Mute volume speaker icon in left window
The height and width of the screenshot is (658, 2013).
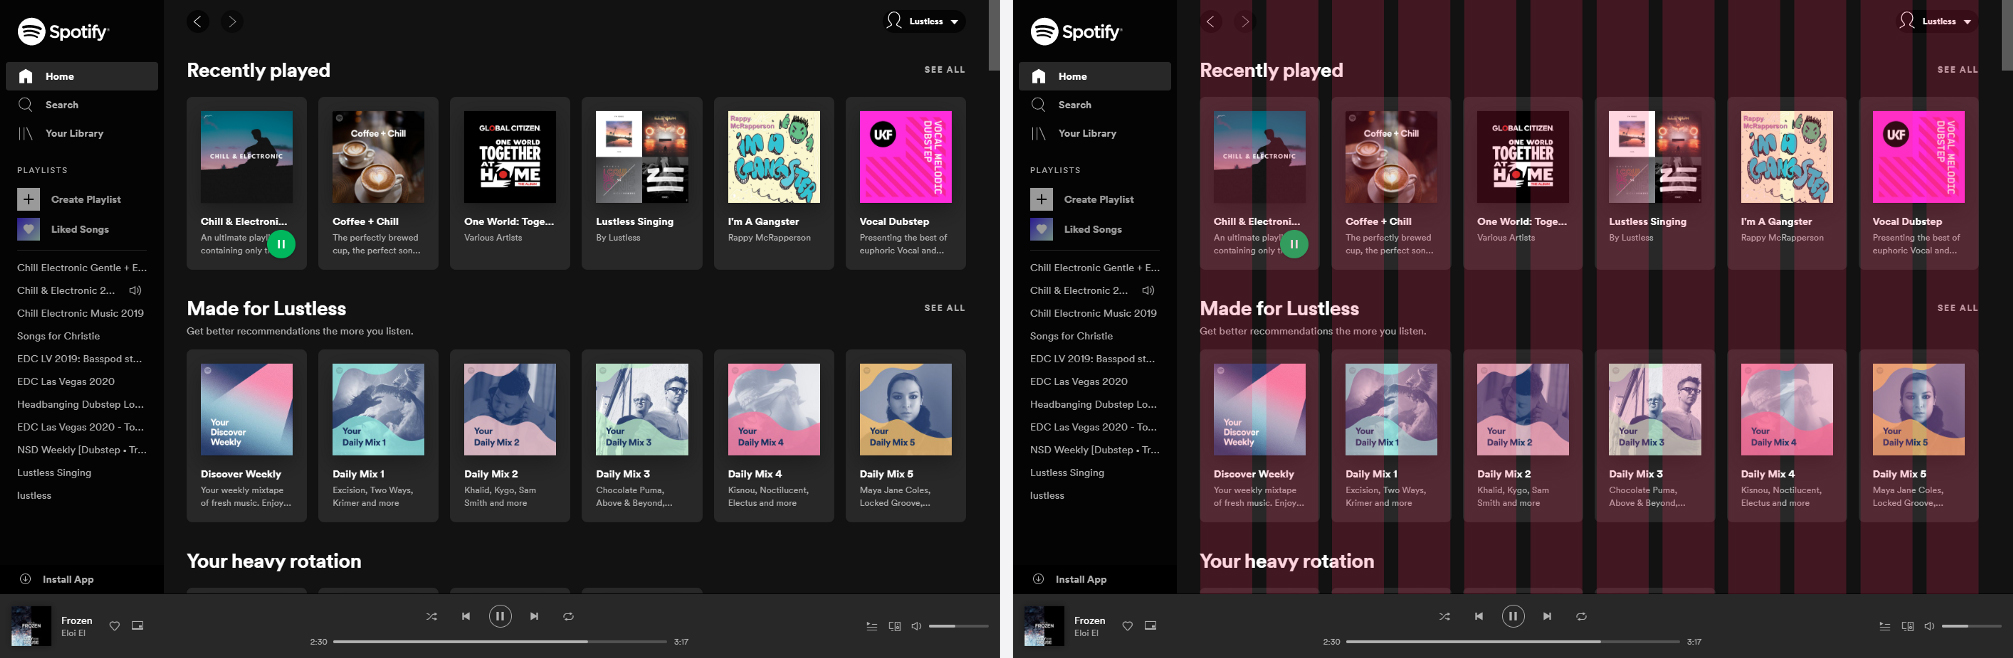coord(916,626)
